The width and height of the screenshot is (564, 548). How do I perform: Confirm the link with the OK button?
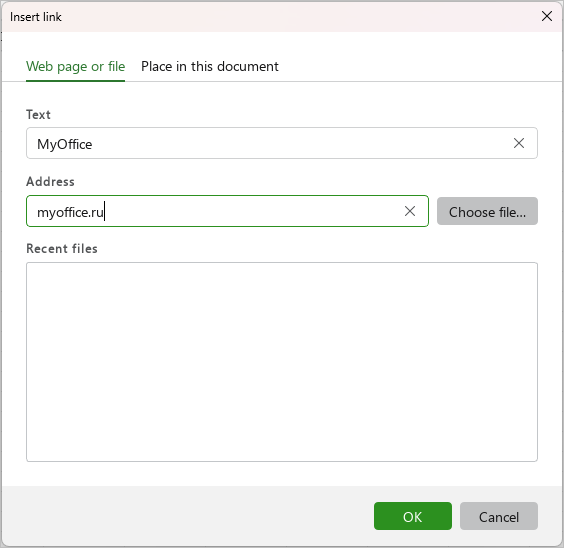click(x=413, y=516)
